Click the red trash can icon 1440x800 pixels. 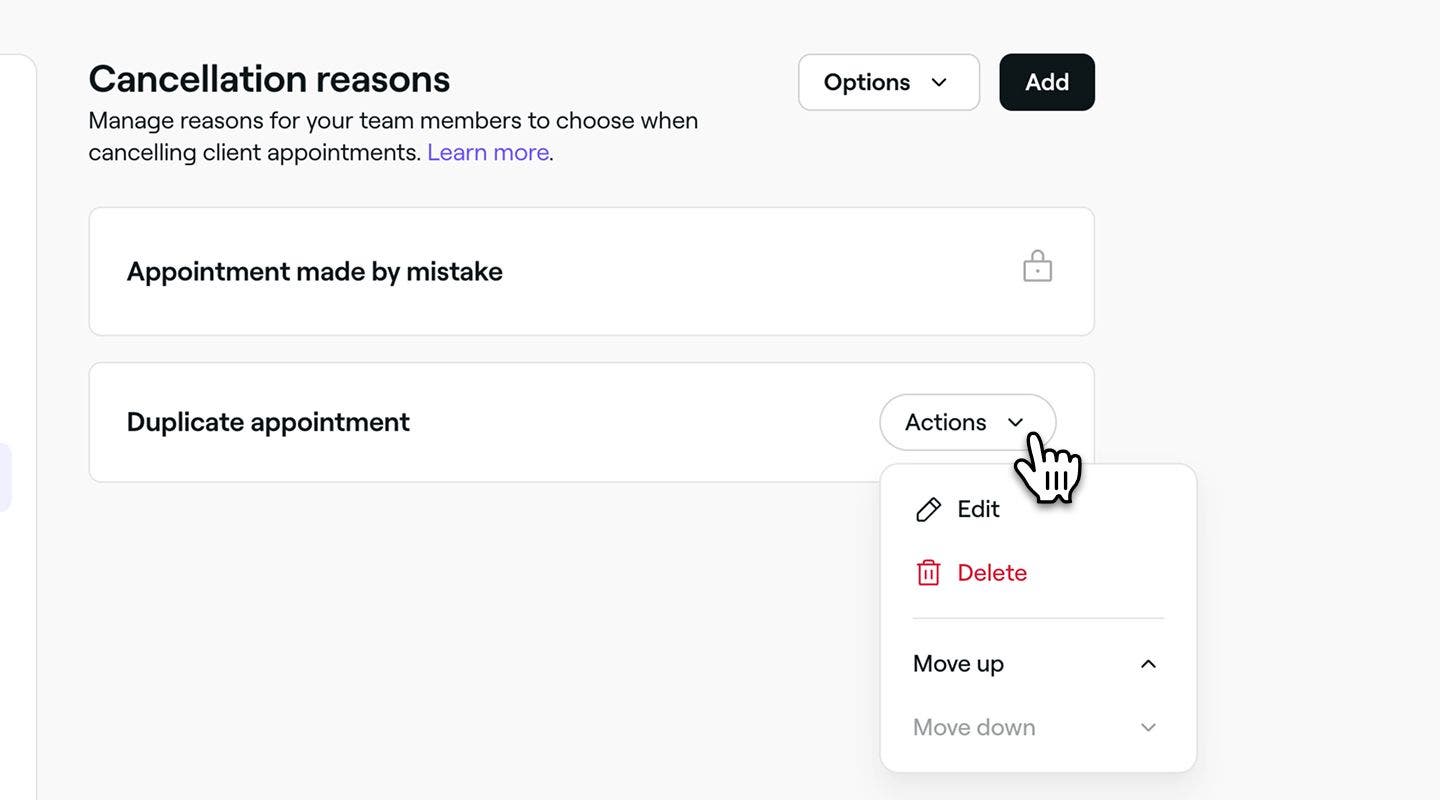click(x=928, y=573)
